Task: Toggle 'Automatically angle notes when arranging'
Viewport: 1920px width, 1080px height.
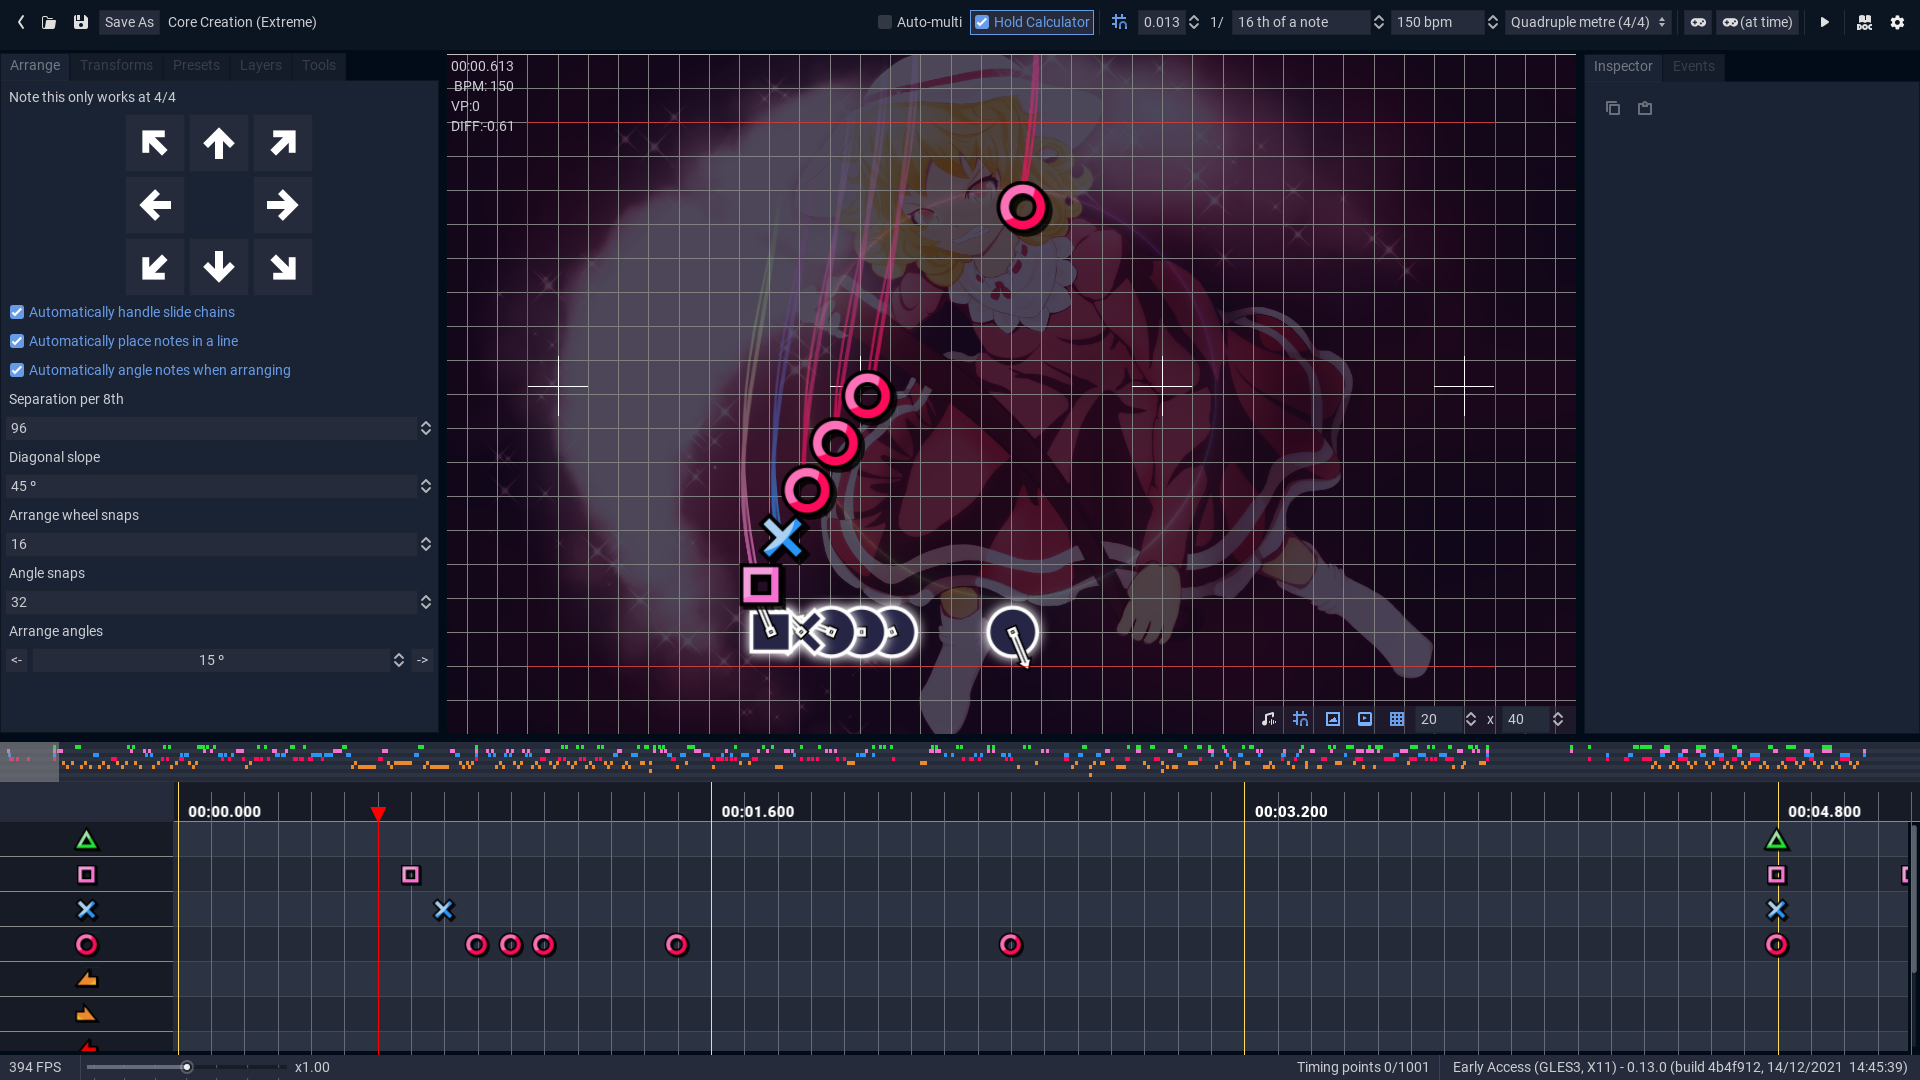Action: tap(17, 371)
